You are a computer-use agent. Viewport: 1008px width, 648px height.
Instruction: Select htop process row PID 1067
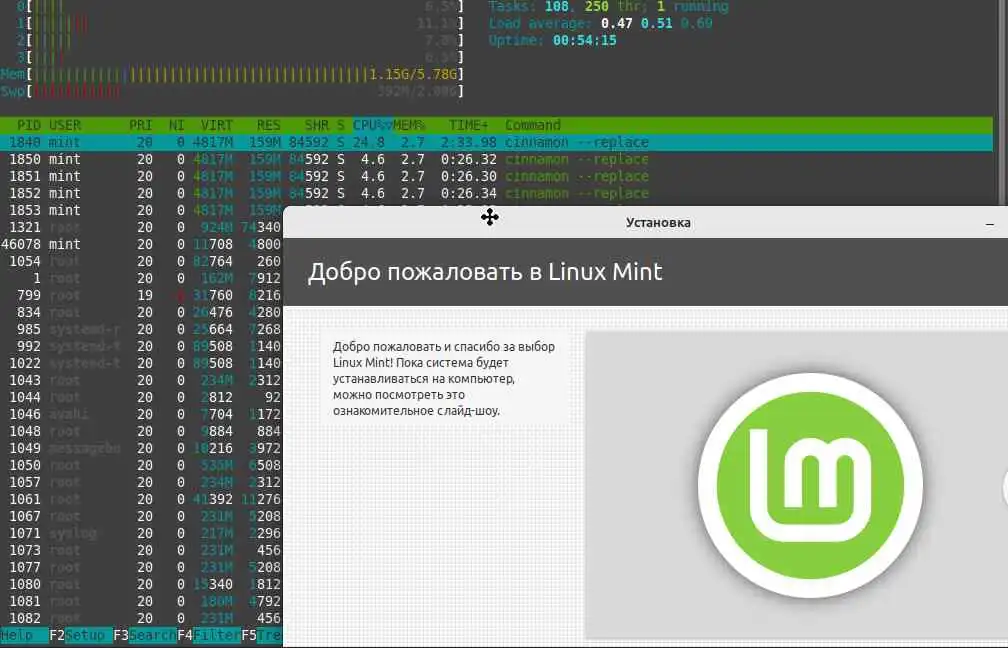click(x=141, y=516)
